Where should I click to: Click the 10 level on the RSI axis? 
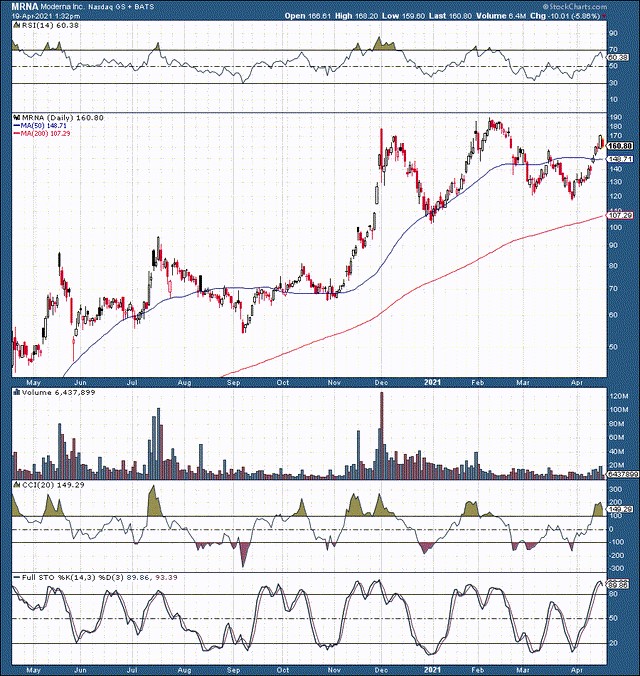(613, 100)
